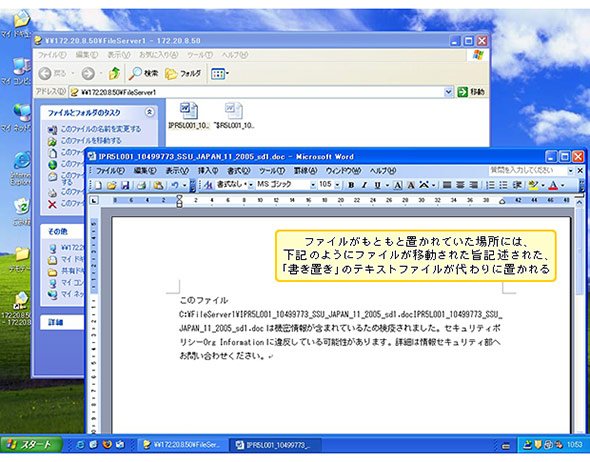
Task: Click the Recycle Bin desktop icon
Action: coord(21,212)
